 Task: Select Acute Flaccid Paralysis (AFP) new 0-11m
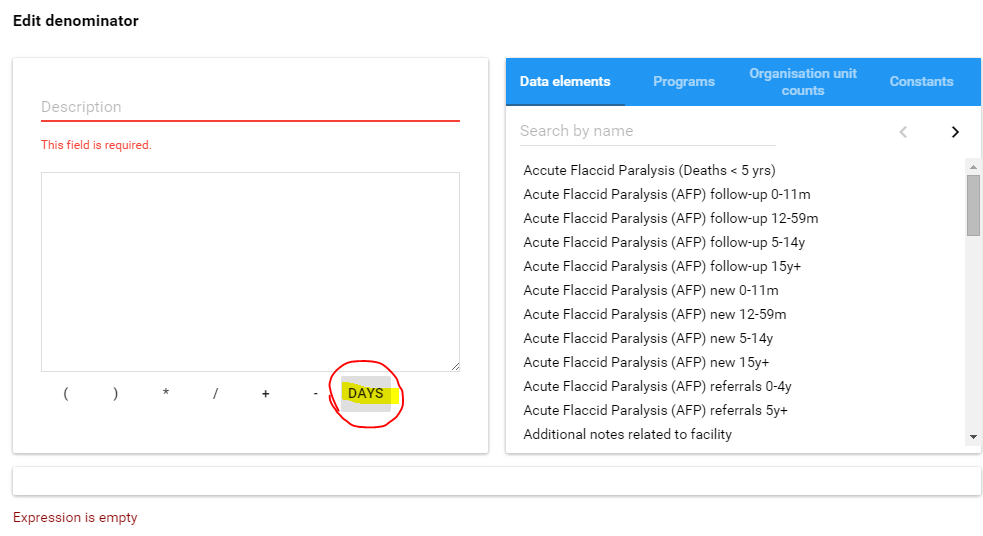[x=651, y=290]
